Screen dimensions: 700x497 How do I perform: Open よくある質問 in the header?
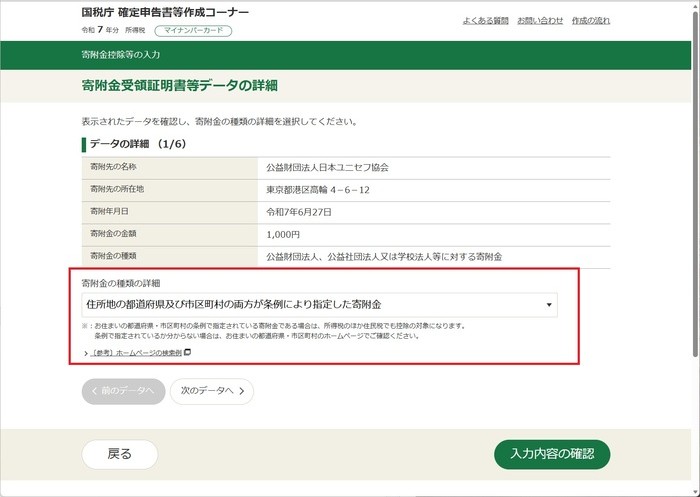(x=486, y=20)
